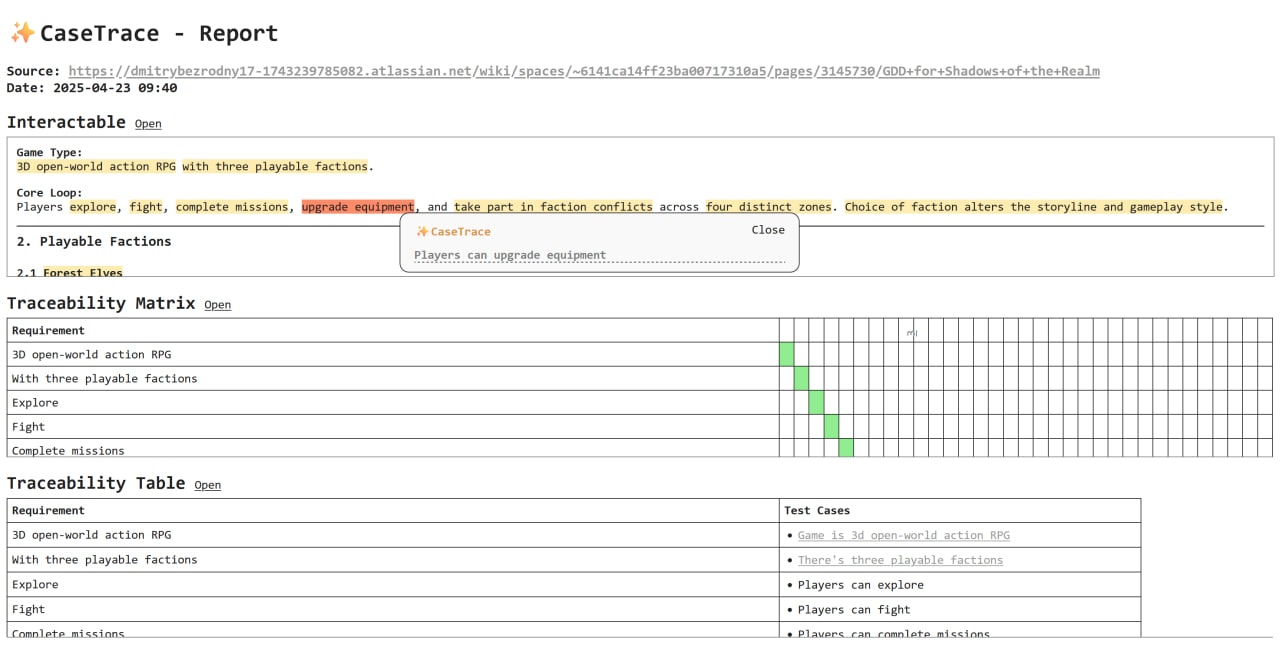
Task: Close the CaseTrace popup
Action: tap(768, 230)
